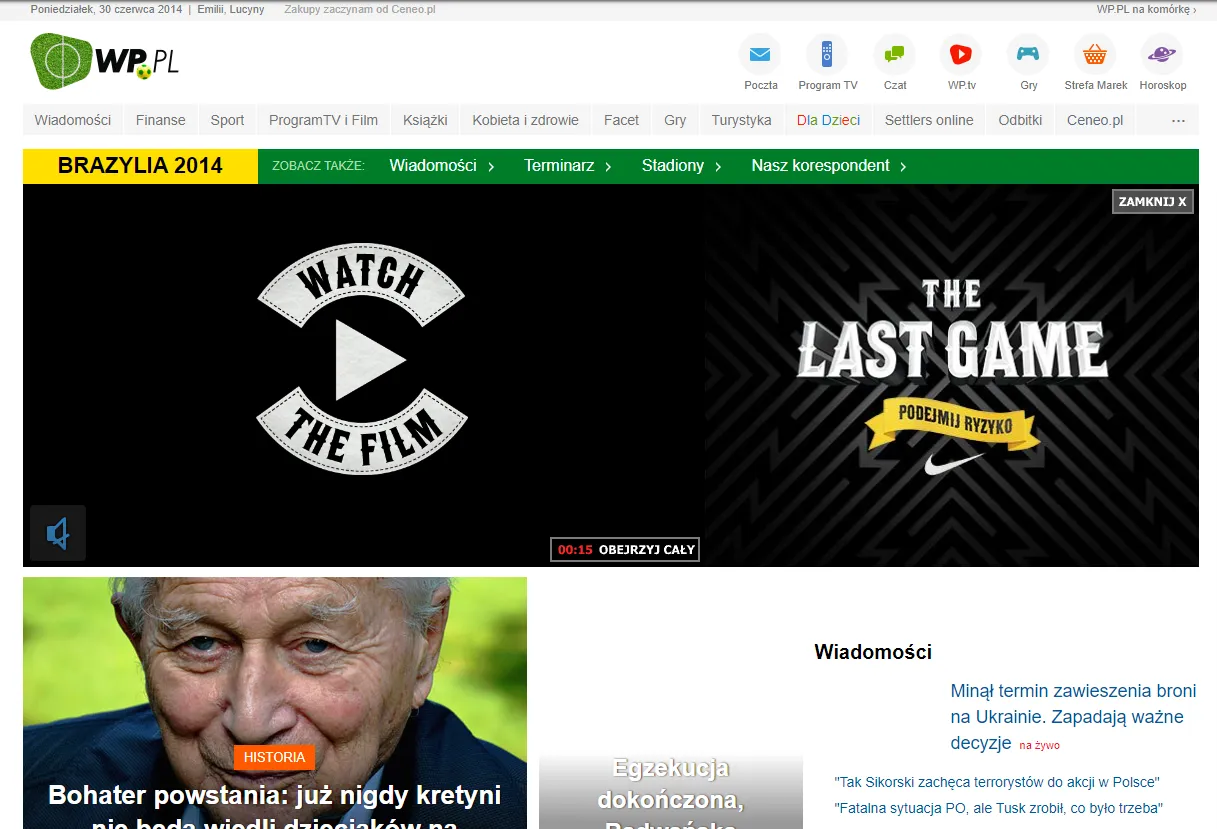Open the Gry gamepad icon
1217x829 pixels.
1028,54
